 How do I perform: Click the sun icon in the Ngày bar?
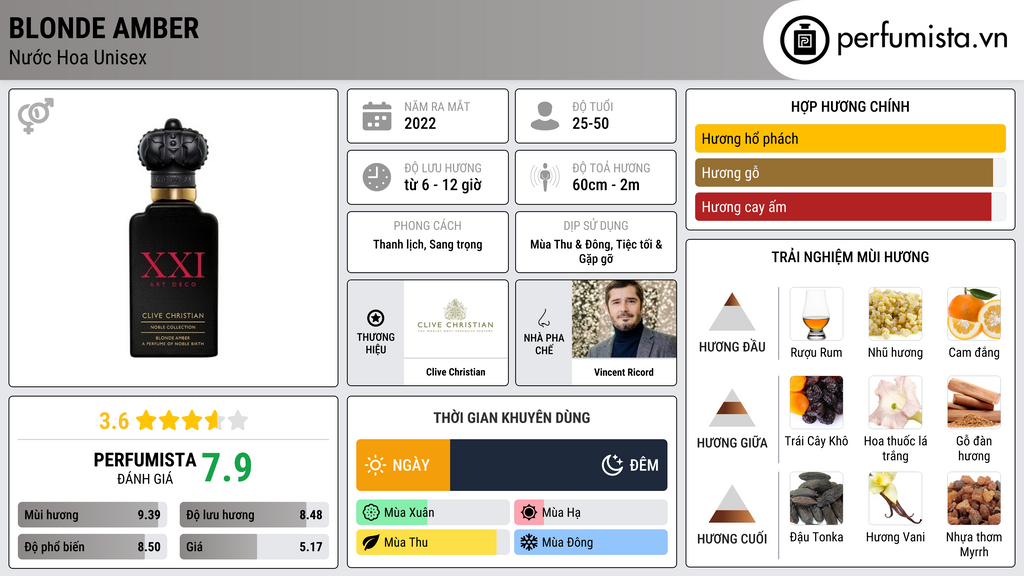pyautogui.click(x=375, y=465)
